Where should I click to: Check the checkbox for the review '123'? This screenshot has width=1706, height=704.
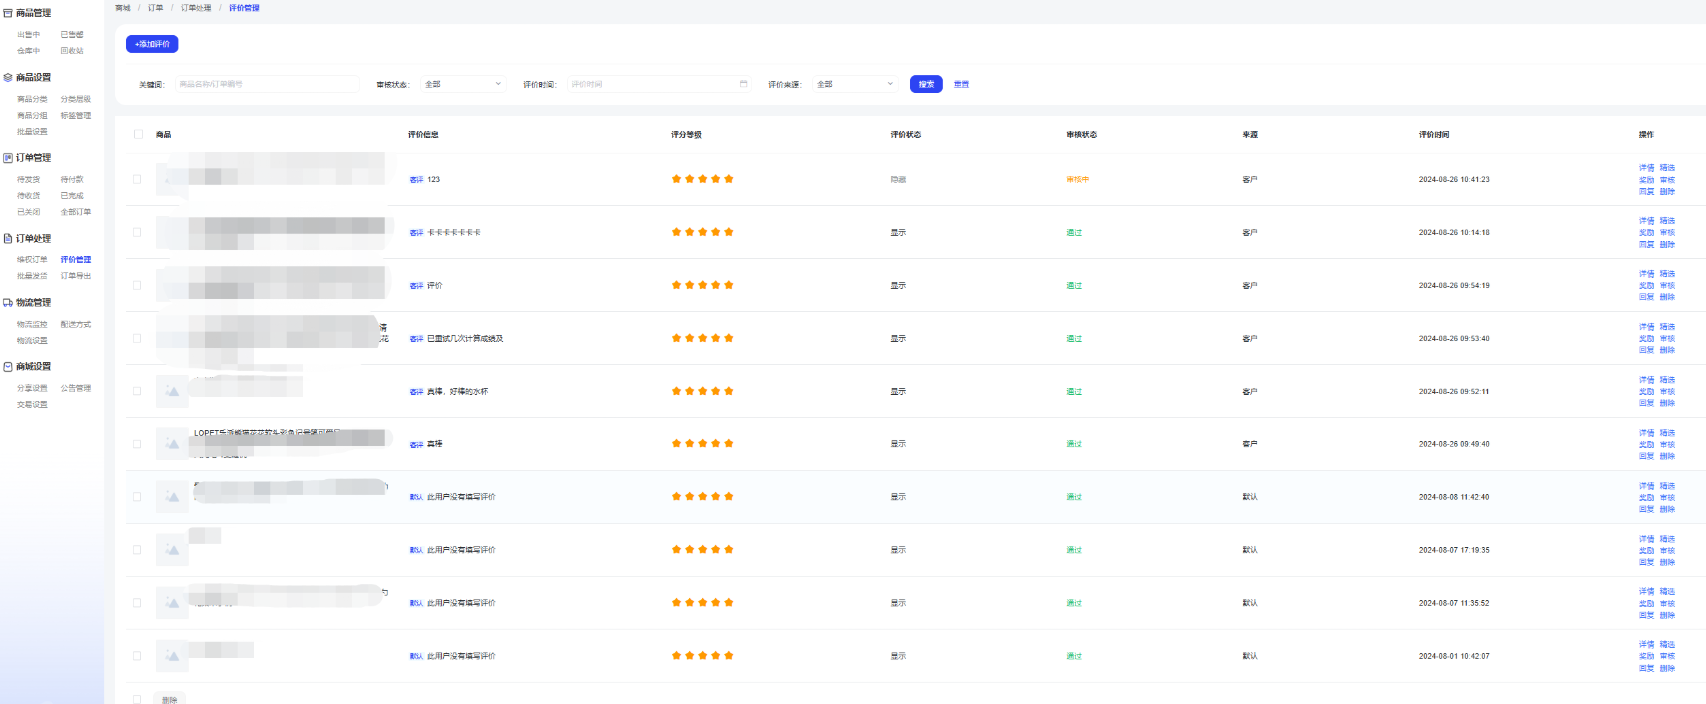point(137,180)
